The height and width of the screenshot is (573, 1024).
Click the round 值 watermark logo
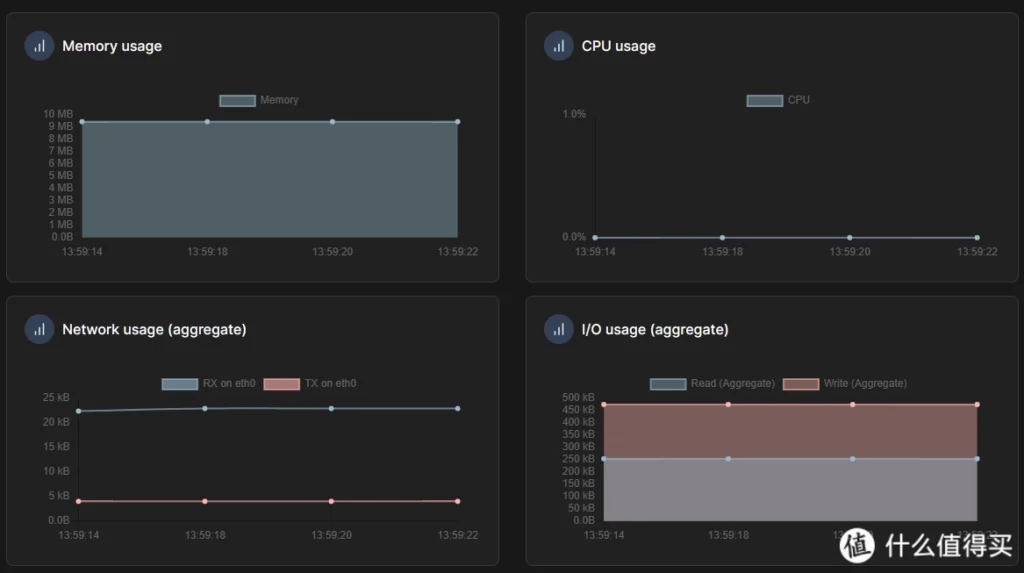click(x=857, y=544)
